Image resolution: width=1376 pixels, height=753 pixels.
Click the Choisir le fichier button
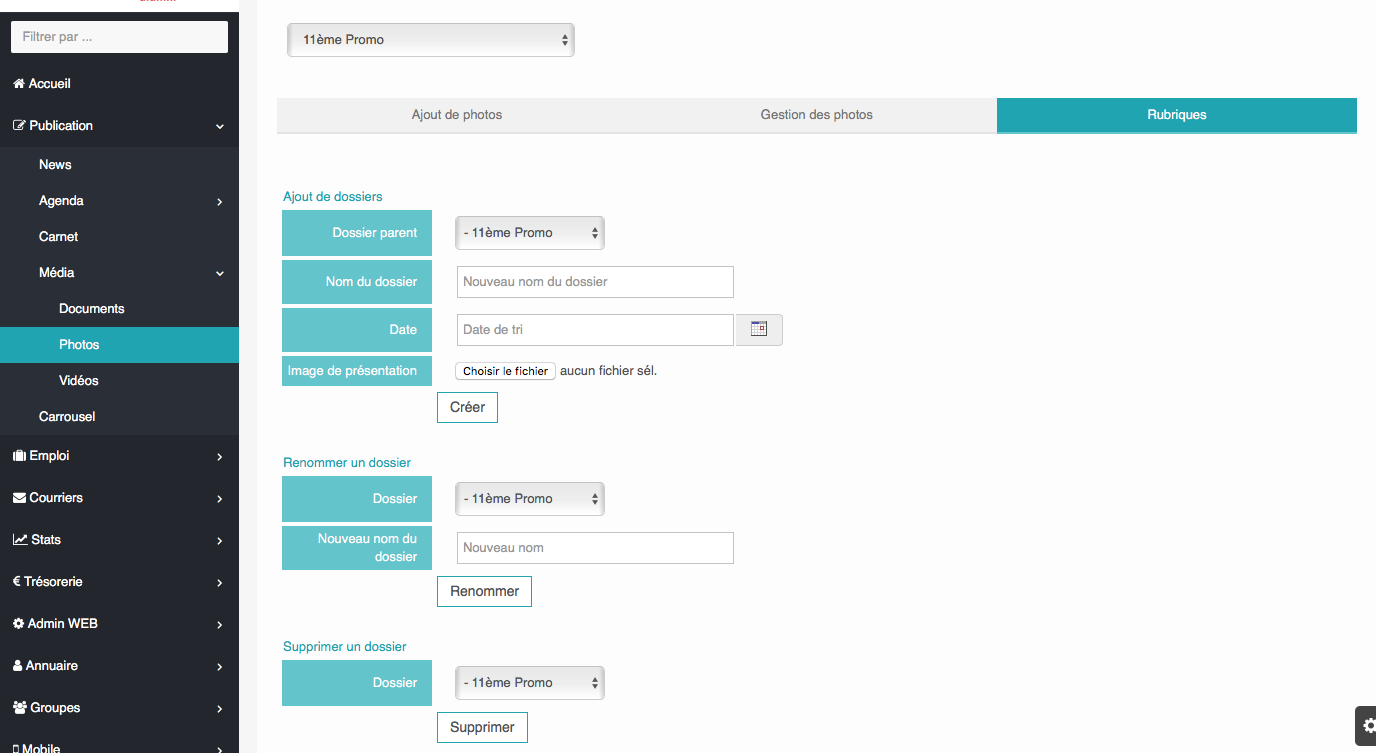point(505,371)
